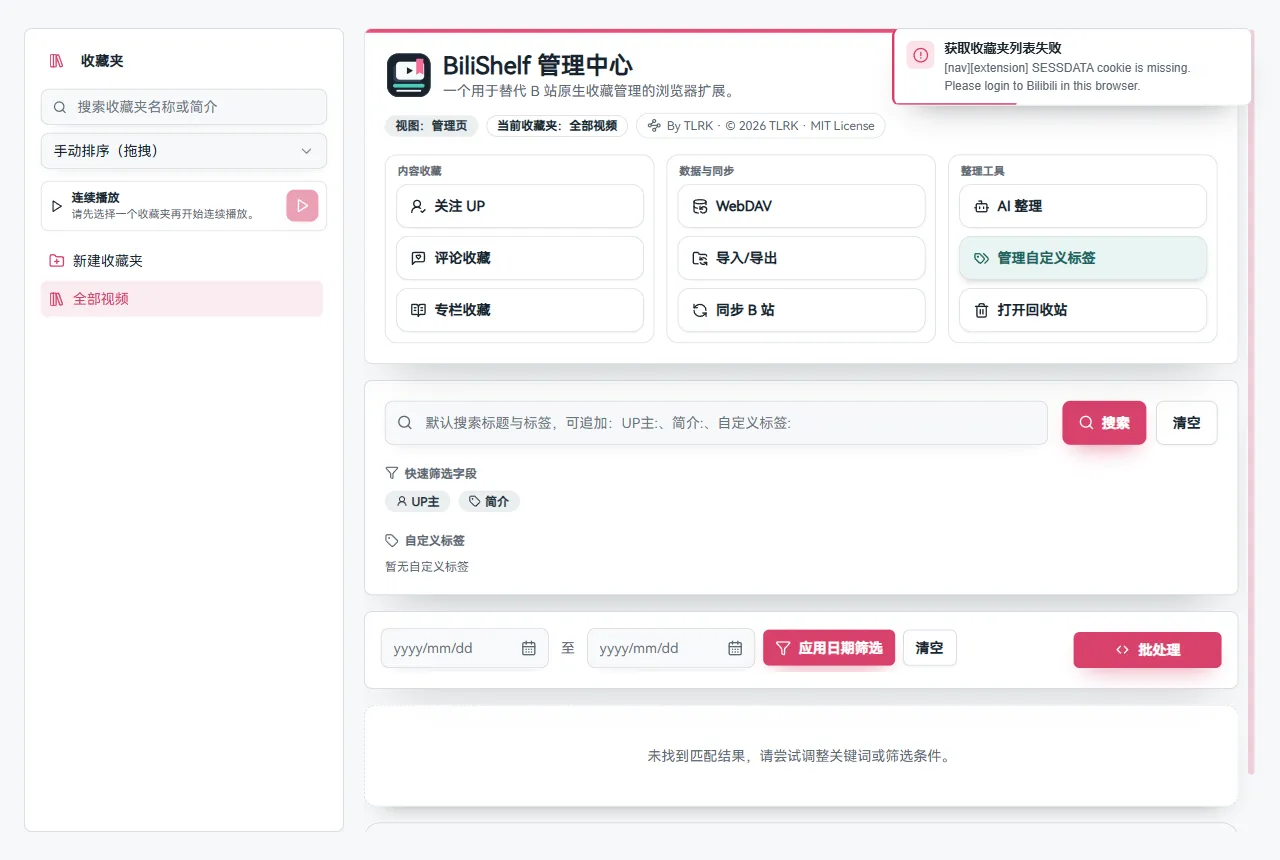This screenshot has height=860, width=1280.
Task: Click the 批处理 batch button
Action: 1148,650
